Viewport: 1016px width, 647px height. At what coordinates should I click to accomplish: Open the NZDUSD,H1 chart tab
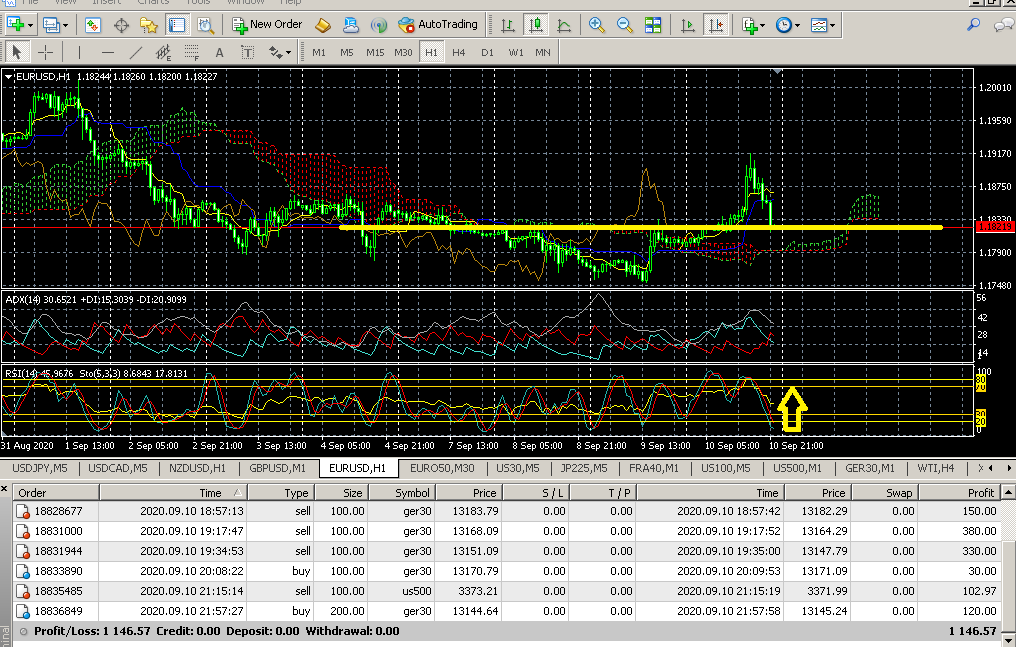click(x=198, y=468)
